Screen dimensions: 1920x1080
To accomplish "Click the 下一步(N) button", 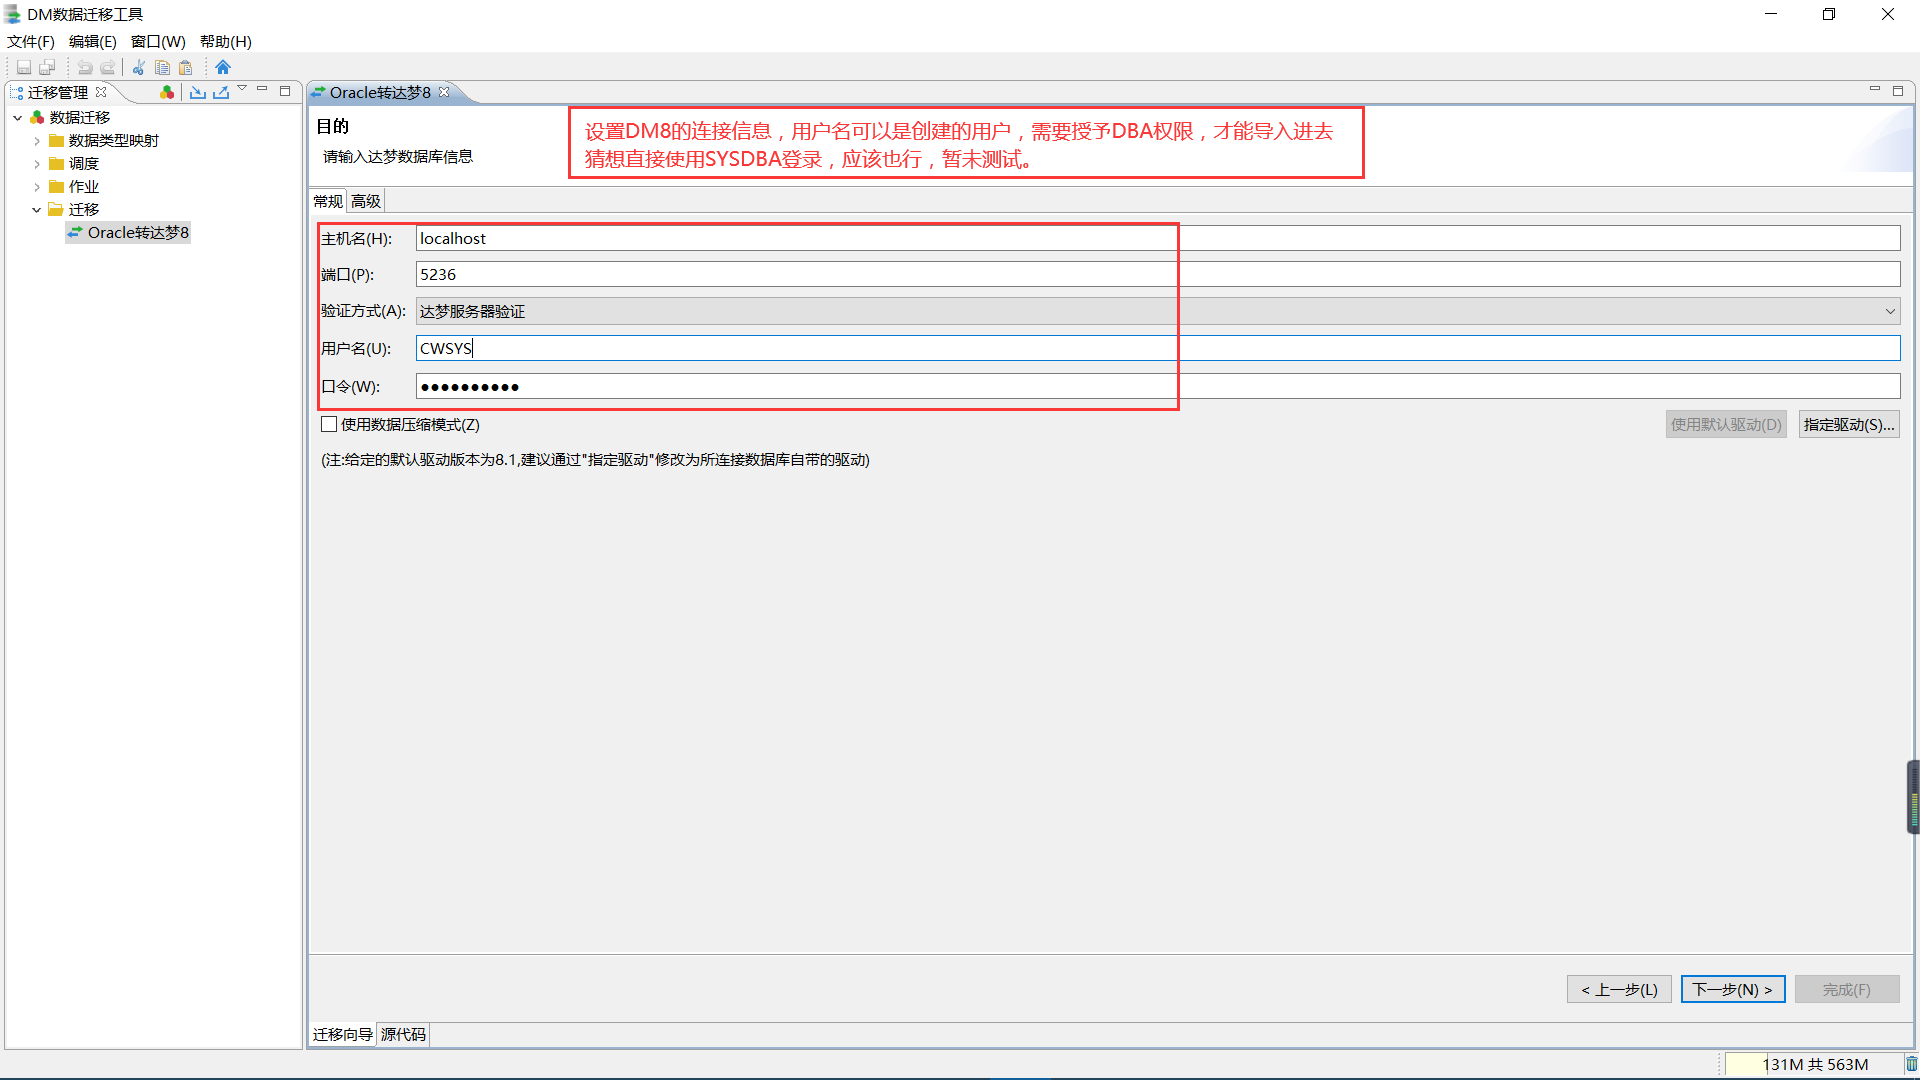I will pos(1732,989).
